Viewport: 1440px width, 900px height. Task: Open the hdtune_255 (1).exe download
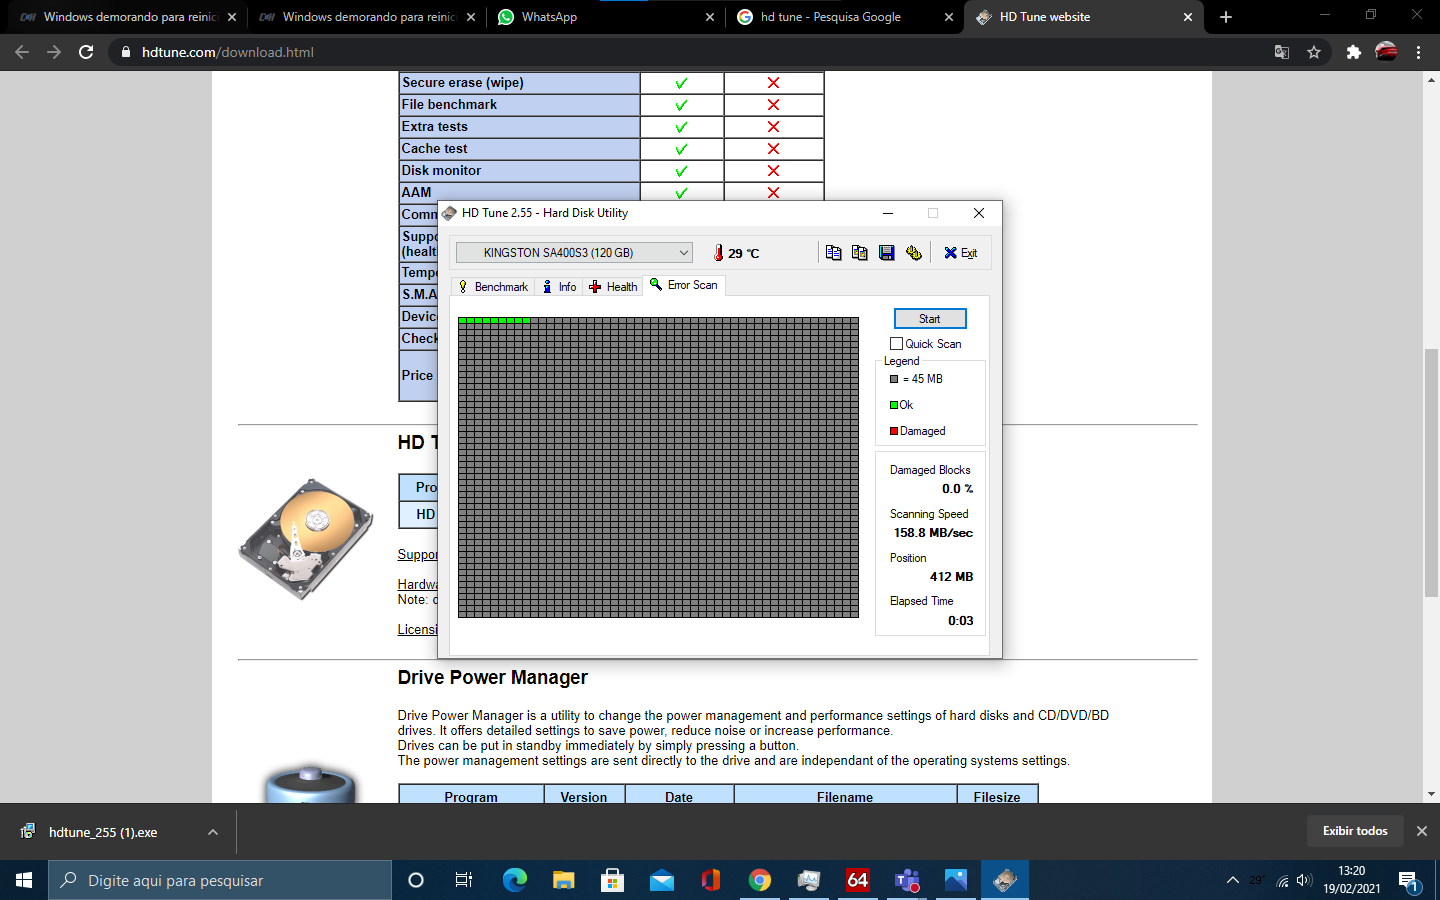[x=102, y=832]
